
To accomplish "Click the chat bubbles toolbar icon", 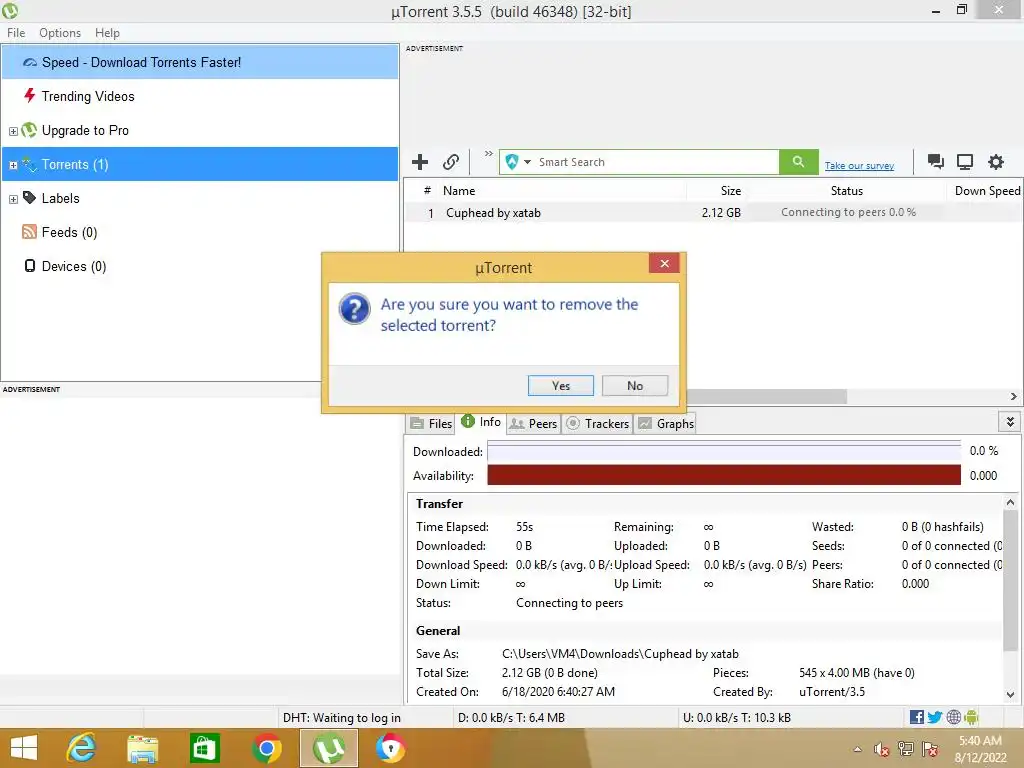I will click(x=935, y=161).
